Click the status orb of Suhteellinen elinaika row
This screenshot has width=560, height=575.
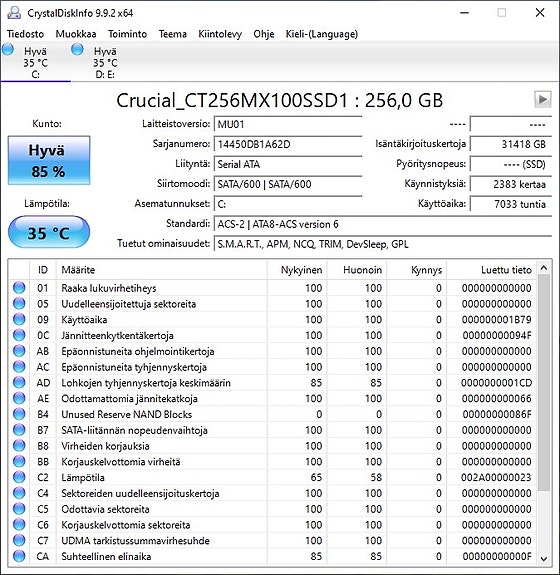19,556
